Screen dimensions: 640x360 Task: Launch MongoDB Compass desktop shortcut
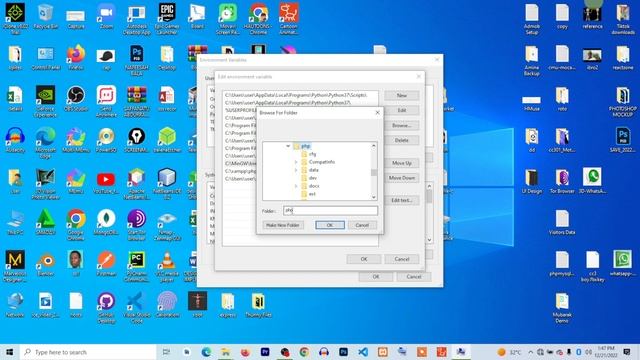click(106, 222)
